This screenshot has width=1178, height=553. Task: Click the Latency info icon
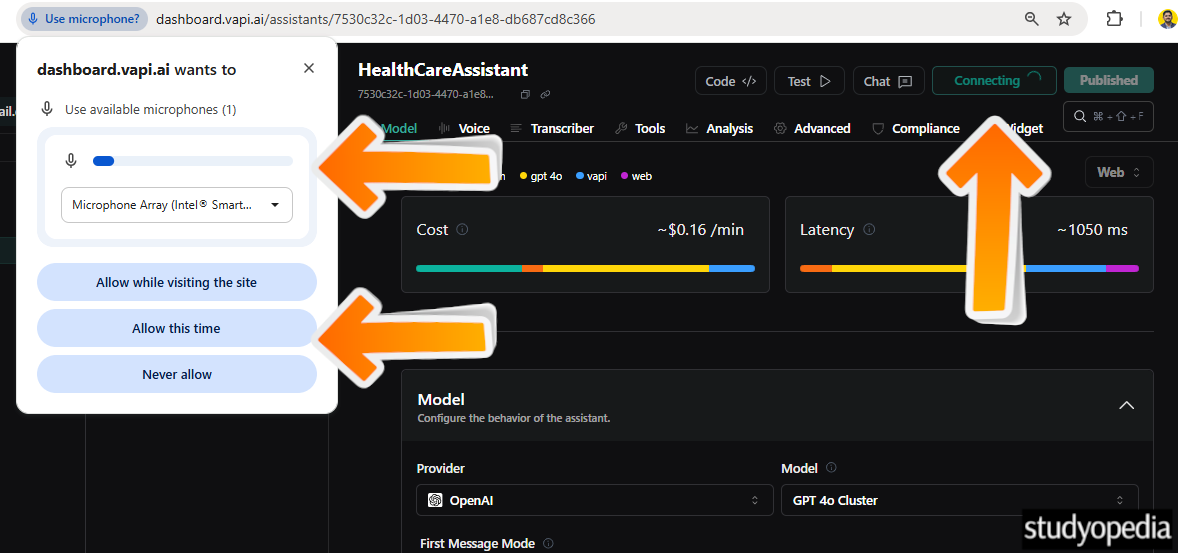tap(869, 229)
